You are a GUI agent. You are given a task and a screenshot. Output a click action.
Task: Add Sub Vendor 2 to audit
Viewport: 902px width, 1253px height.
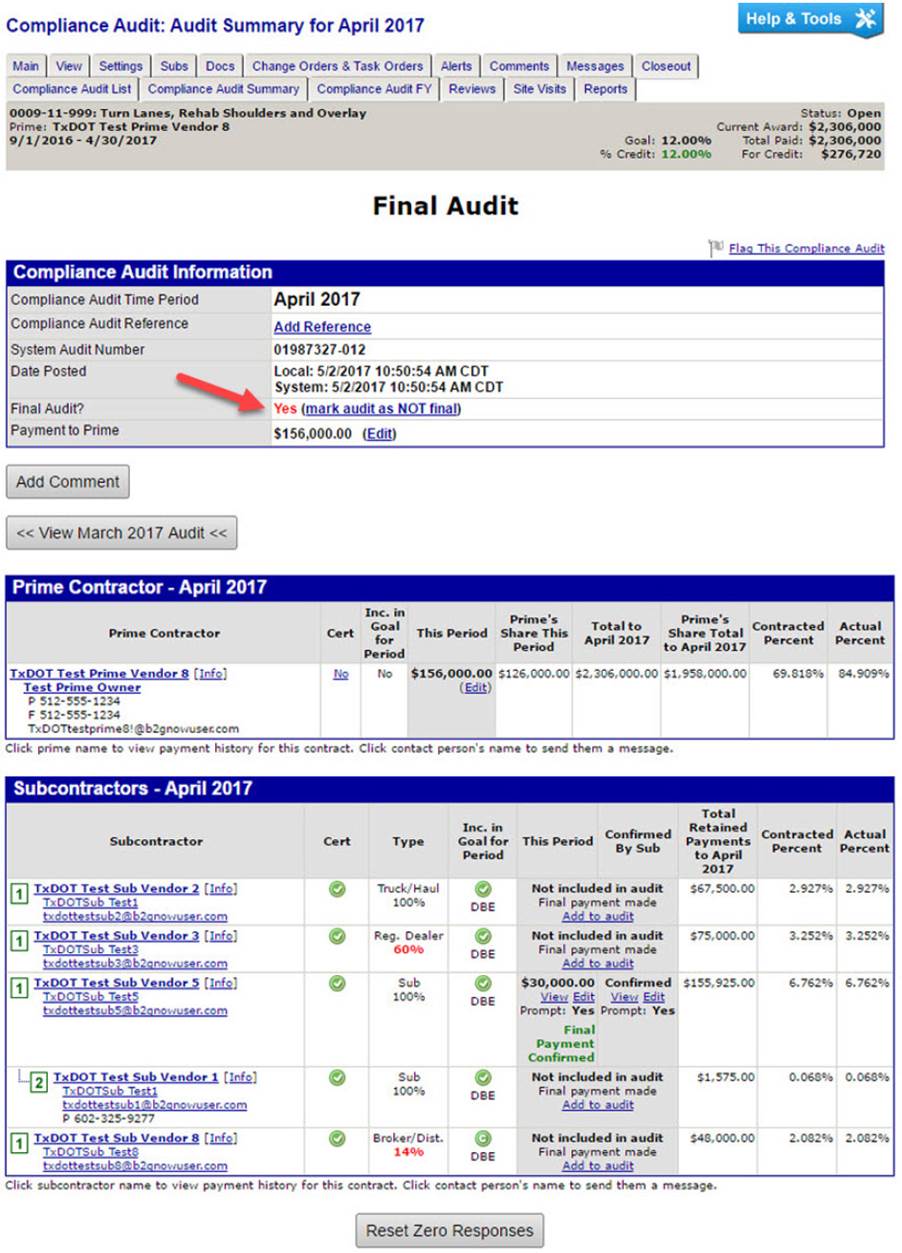pyautogui.click(x=597, y=916)
